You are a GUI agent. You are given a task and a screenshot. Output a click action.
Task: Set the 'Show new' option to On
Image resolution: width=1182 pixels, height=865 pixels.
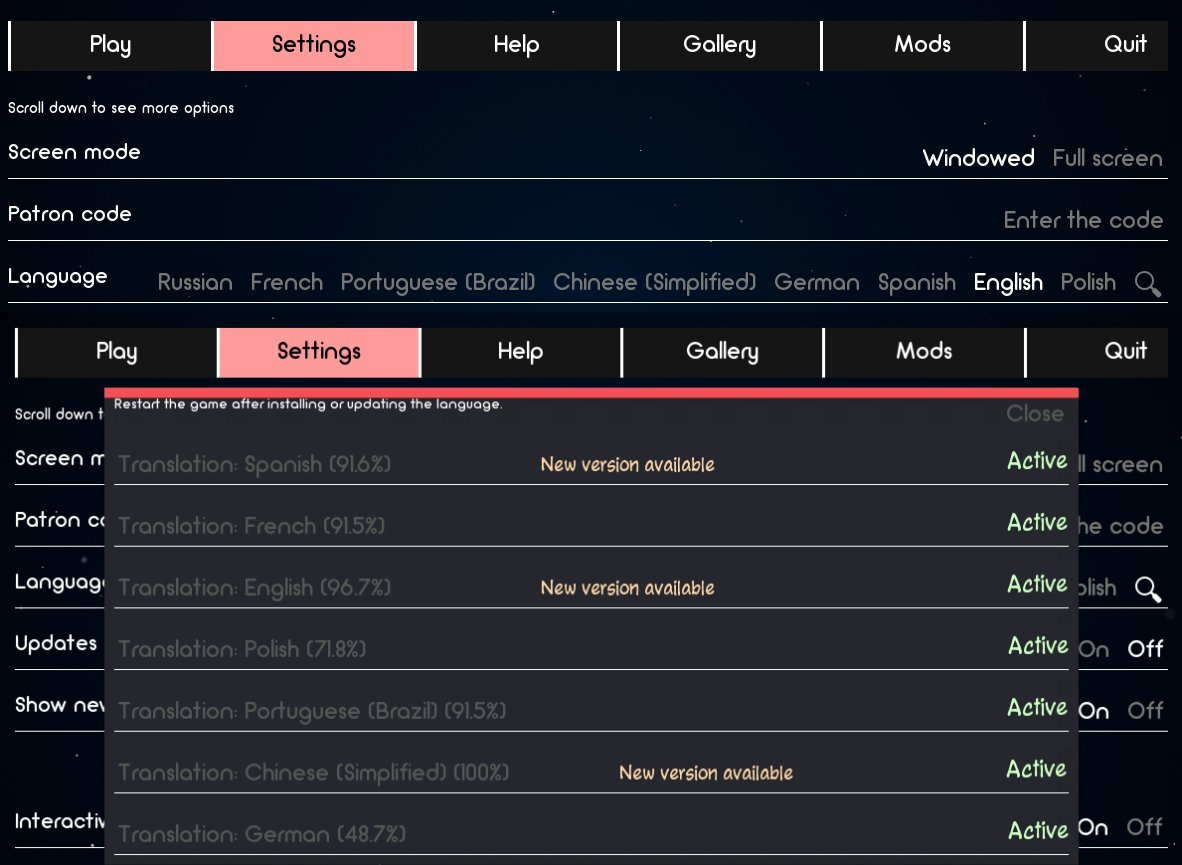click(1094, 711)
